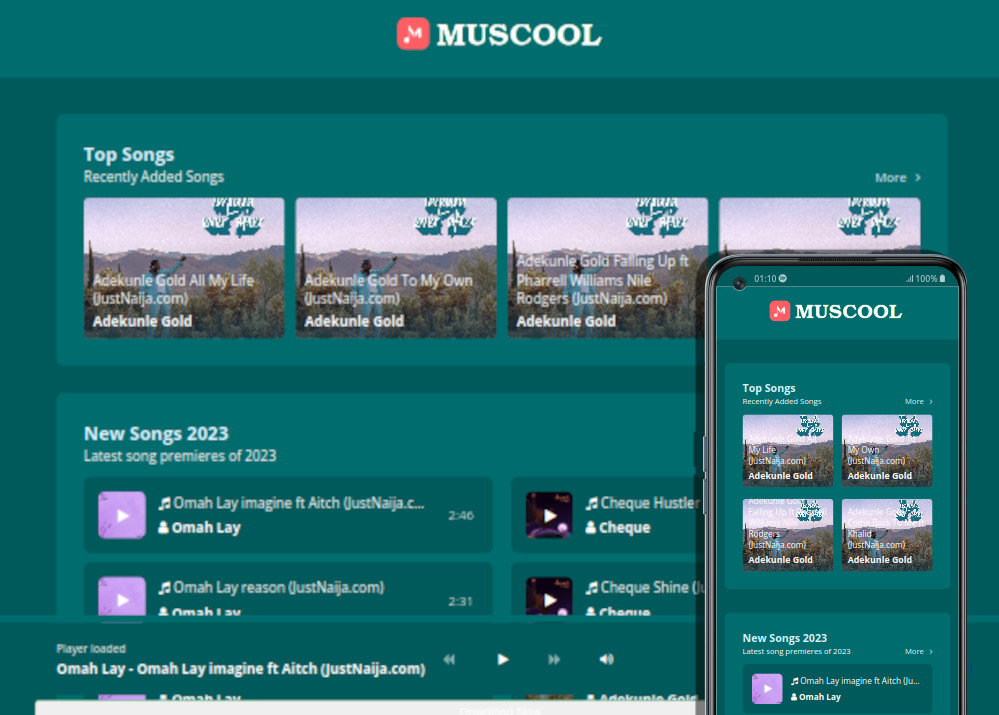This screenshot has width=999, height=715.
Task: Open More in the phone New Songs 2023 section
Action: pos(914,651)
